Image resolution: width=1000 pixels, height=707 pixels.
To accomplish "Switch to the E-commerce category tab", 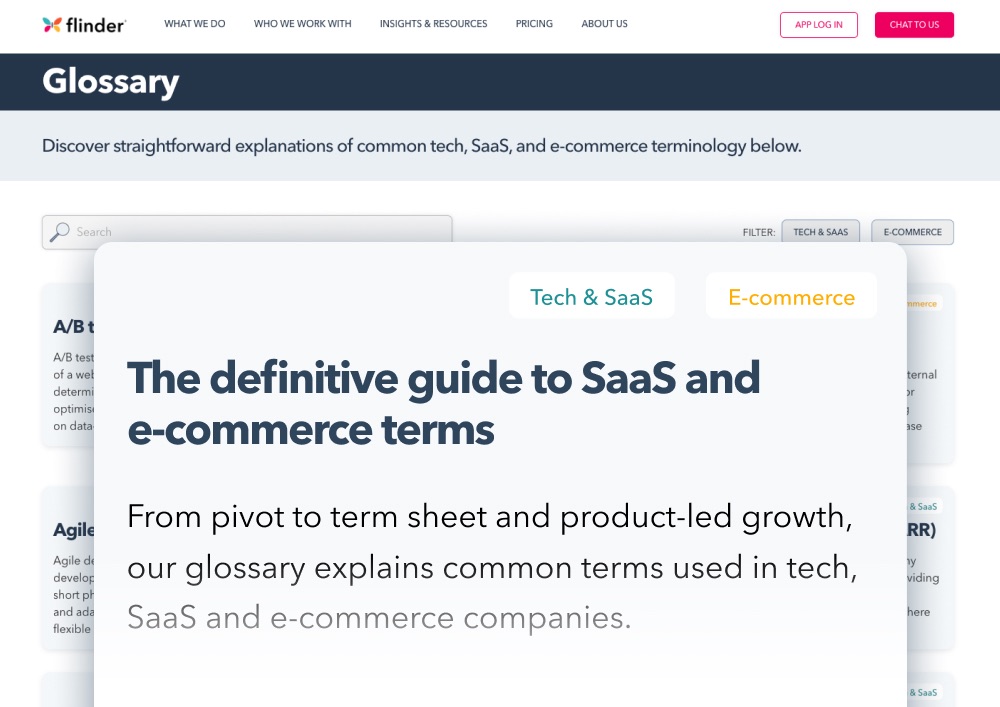I will (x=791, y=296).
